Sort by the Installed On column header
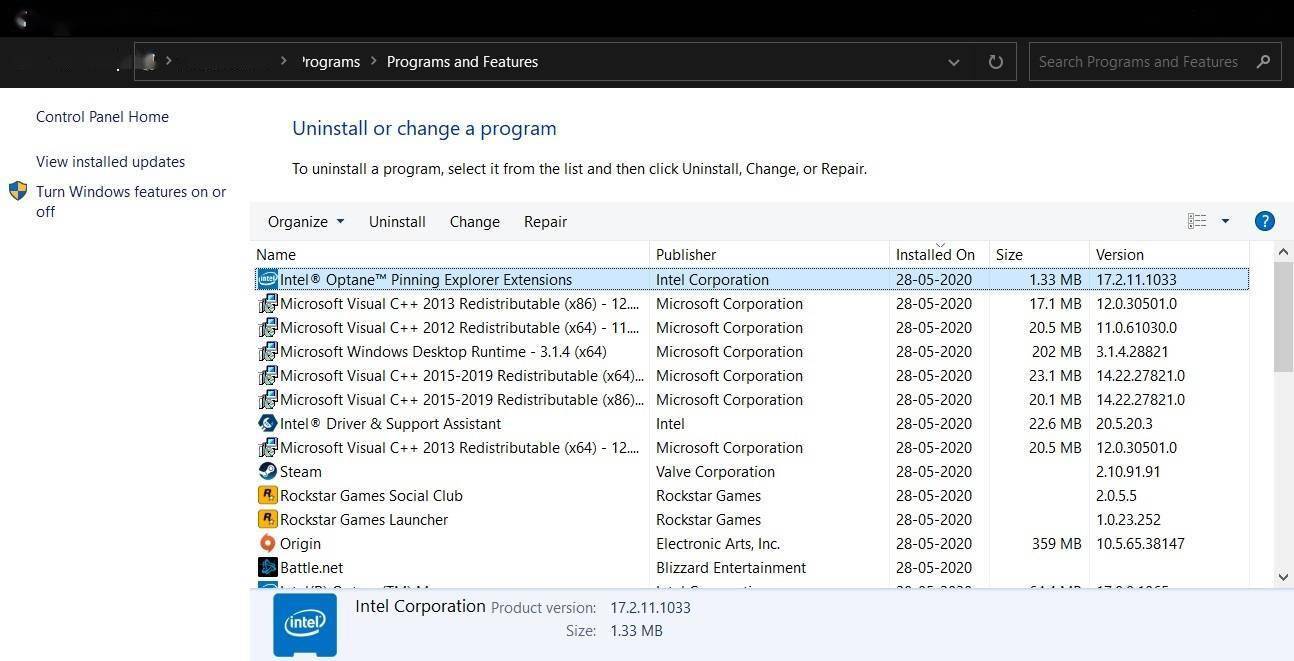Viewport: 1294px width, 661px height. (x=939, y=255)
